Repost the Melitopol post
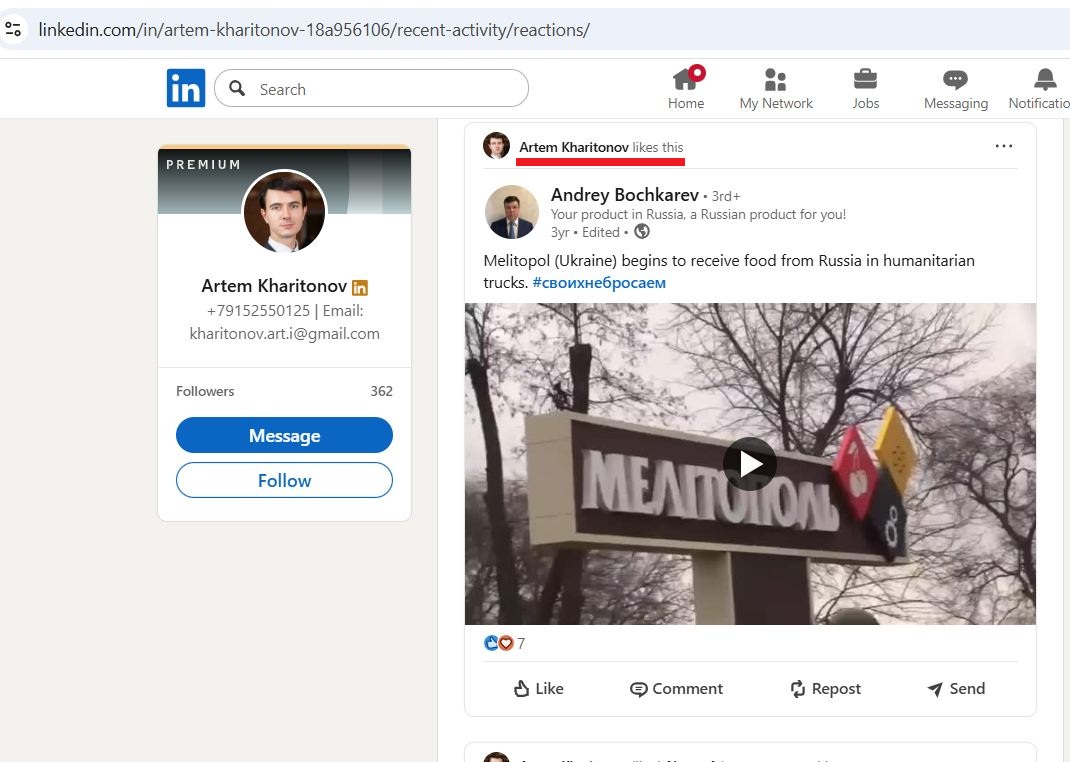This screenshot has width=1070, height=762. point(825,688)
